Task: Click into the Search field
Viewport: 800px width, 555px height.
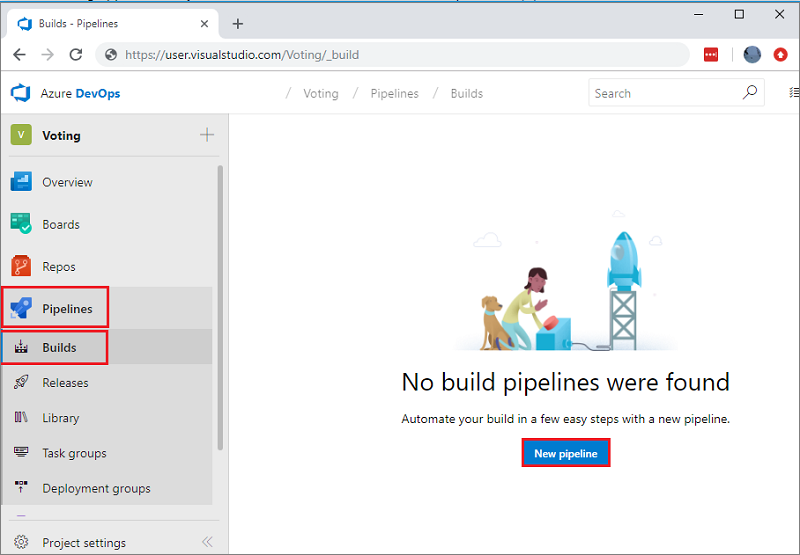Action: tap(676, 92)
